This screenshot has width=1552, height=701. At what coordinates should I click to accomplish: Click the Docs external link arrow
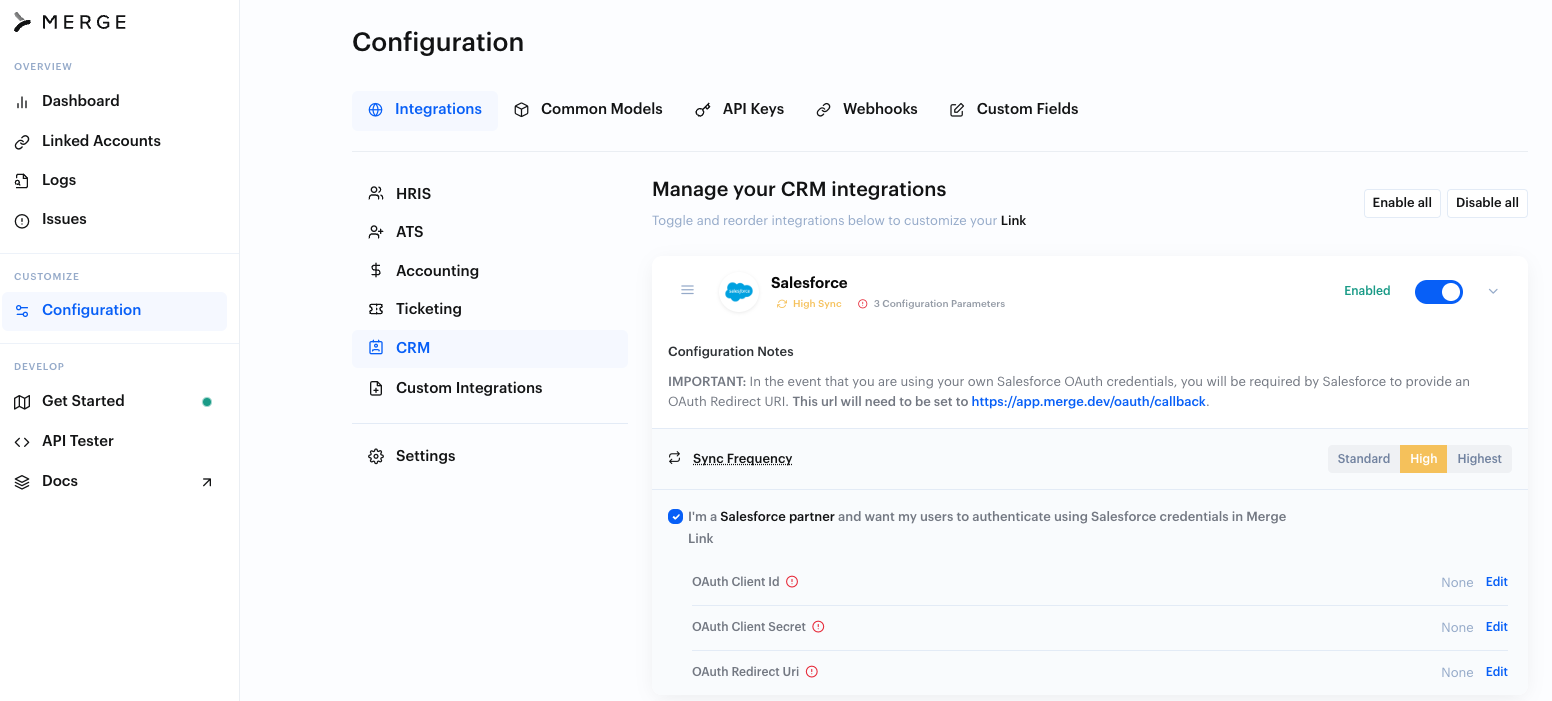(x=207, y=482)
